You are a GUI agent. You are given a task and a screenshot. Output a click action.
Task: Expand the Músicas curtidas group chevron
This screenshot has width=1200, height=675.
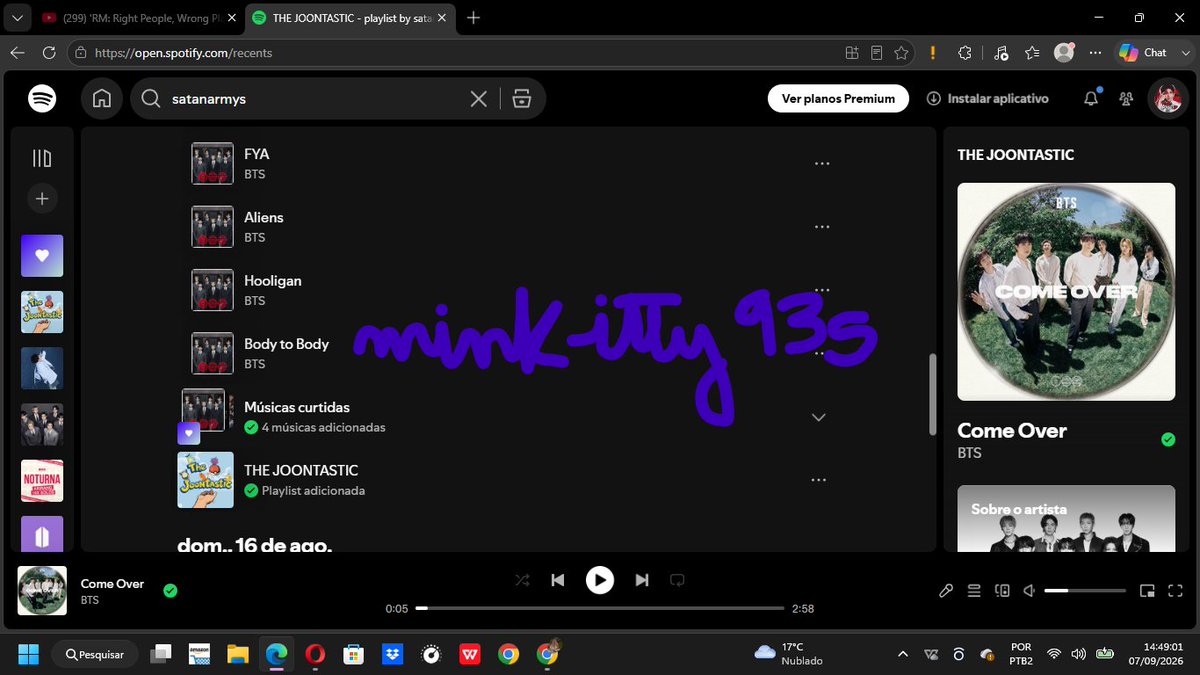pos(818,417)
